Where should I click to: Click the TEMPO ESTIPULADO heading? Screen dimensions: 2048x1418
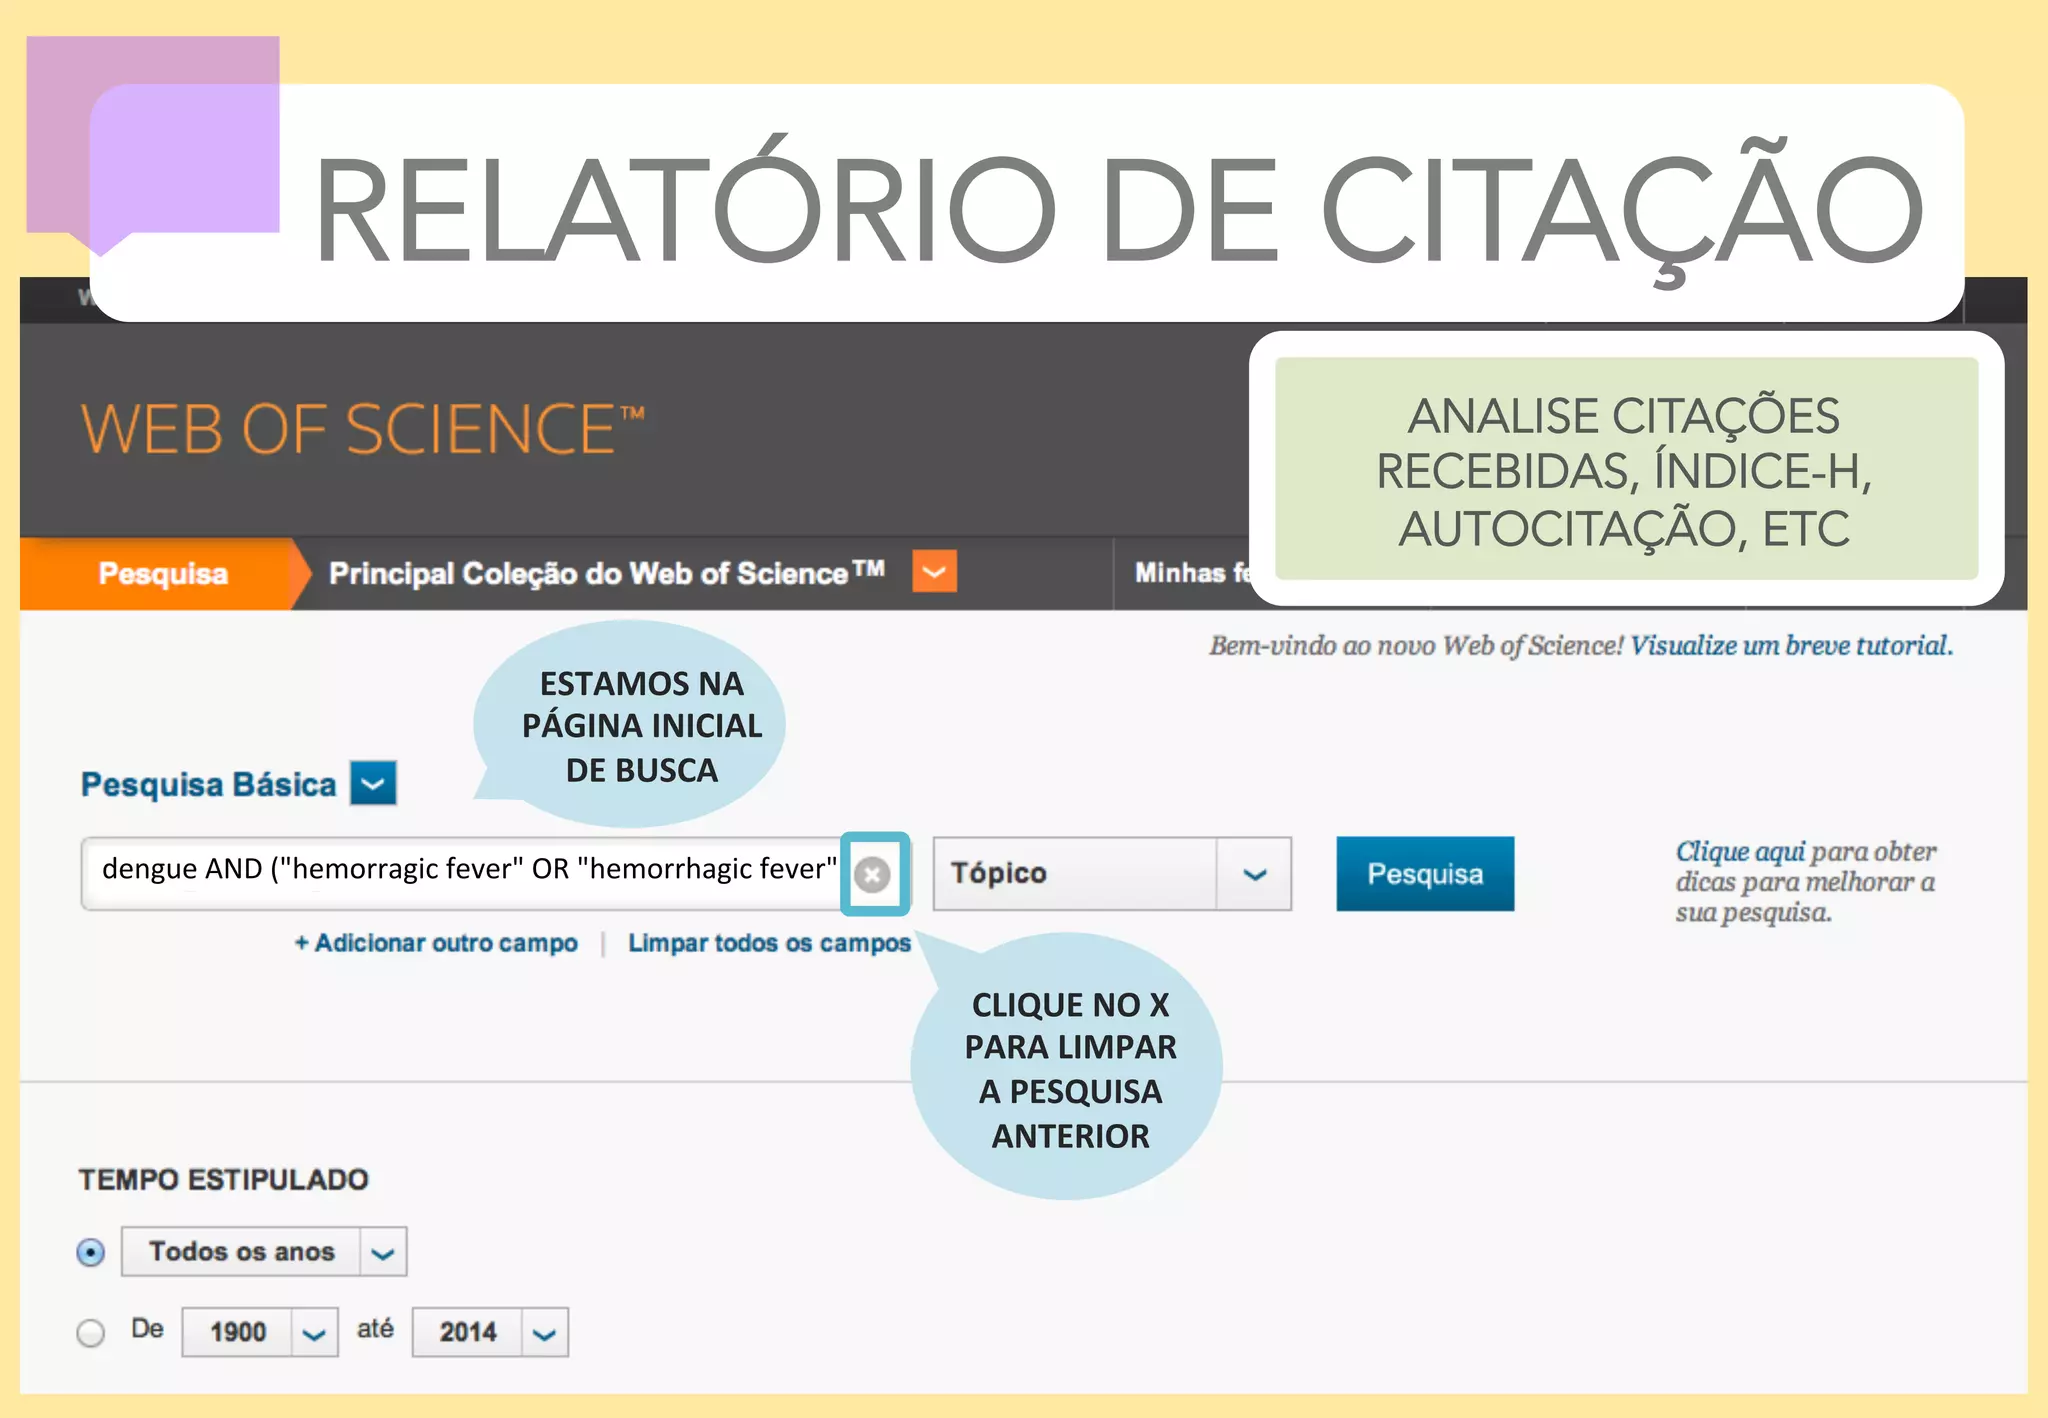pos(224,1179)
